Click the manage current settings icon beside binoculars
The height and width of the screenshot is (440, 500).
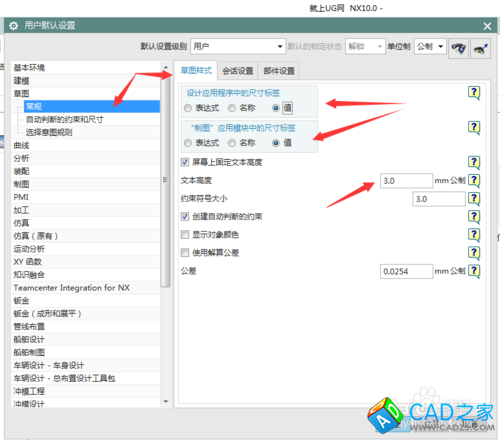pos(480,48)
